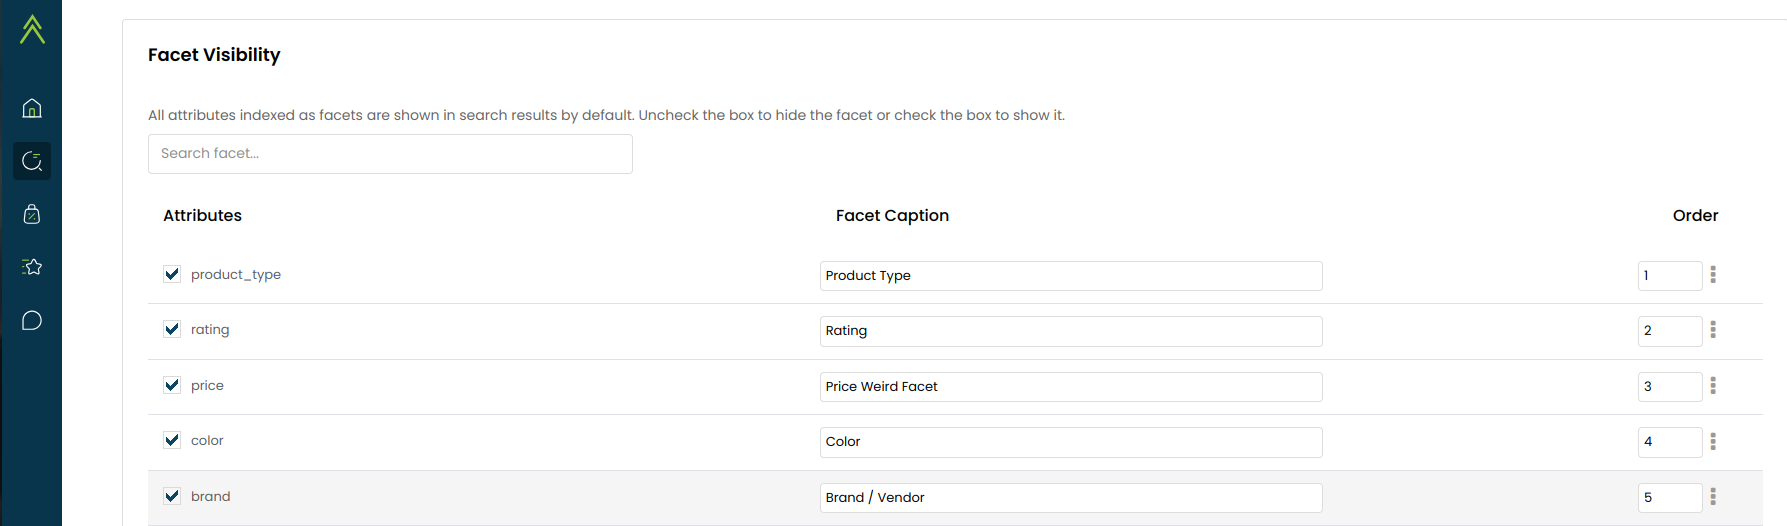Uncheck the product_type facet checkbox

(172, 274)
